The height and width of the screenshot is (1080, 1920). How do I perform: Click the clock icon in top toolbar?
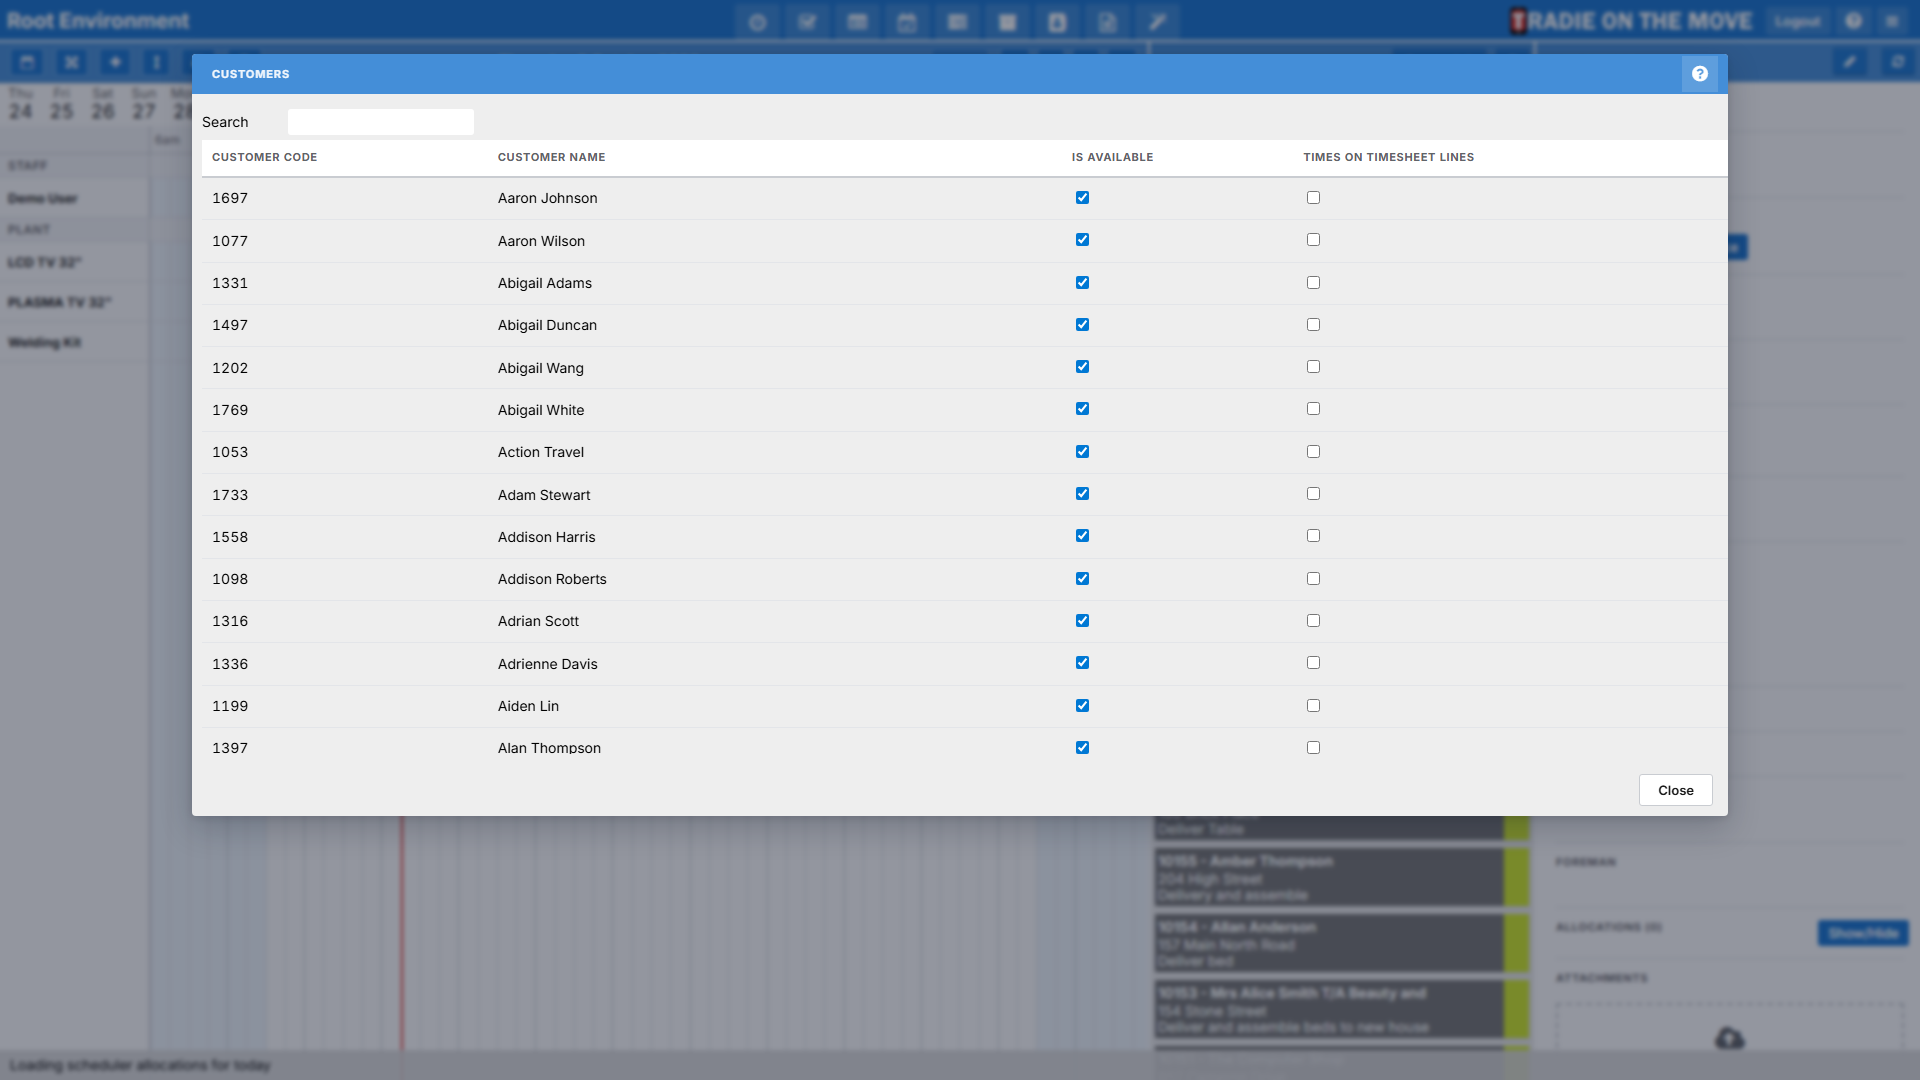click(x=757, y=22)
